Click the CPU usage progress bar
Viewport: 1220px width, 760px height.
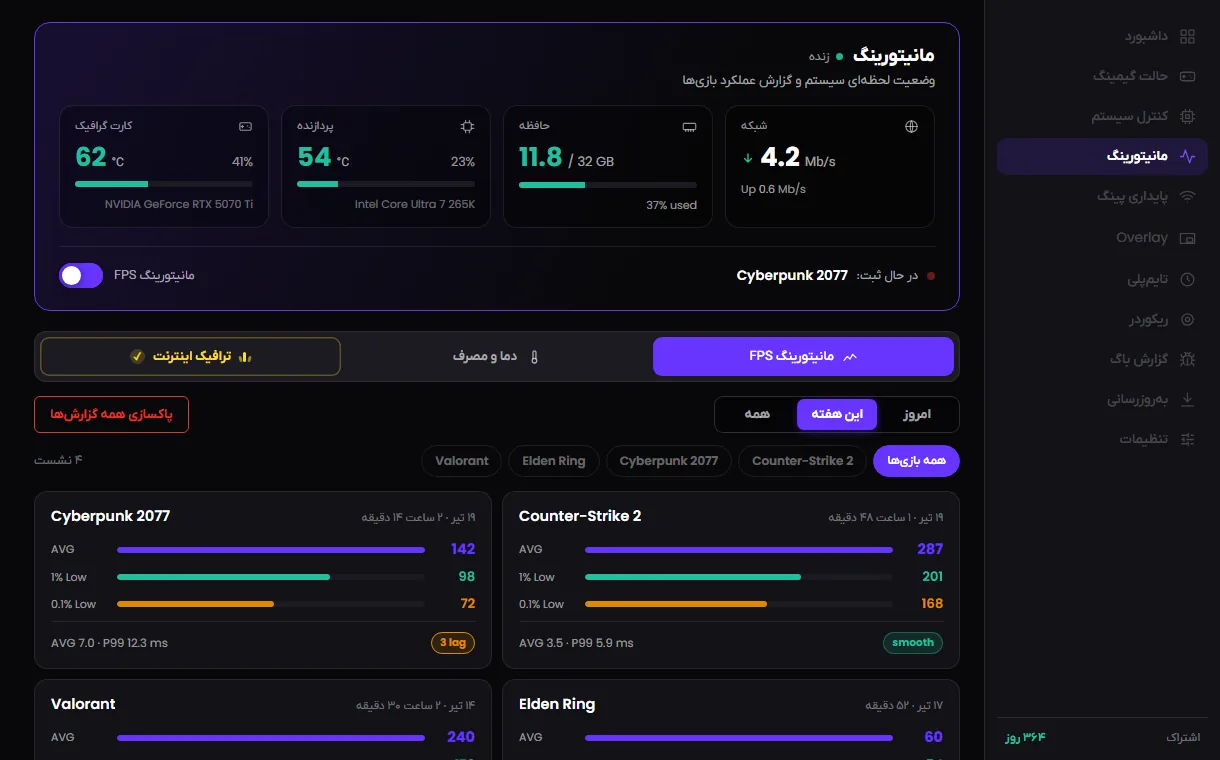click(x=386, y=184)
